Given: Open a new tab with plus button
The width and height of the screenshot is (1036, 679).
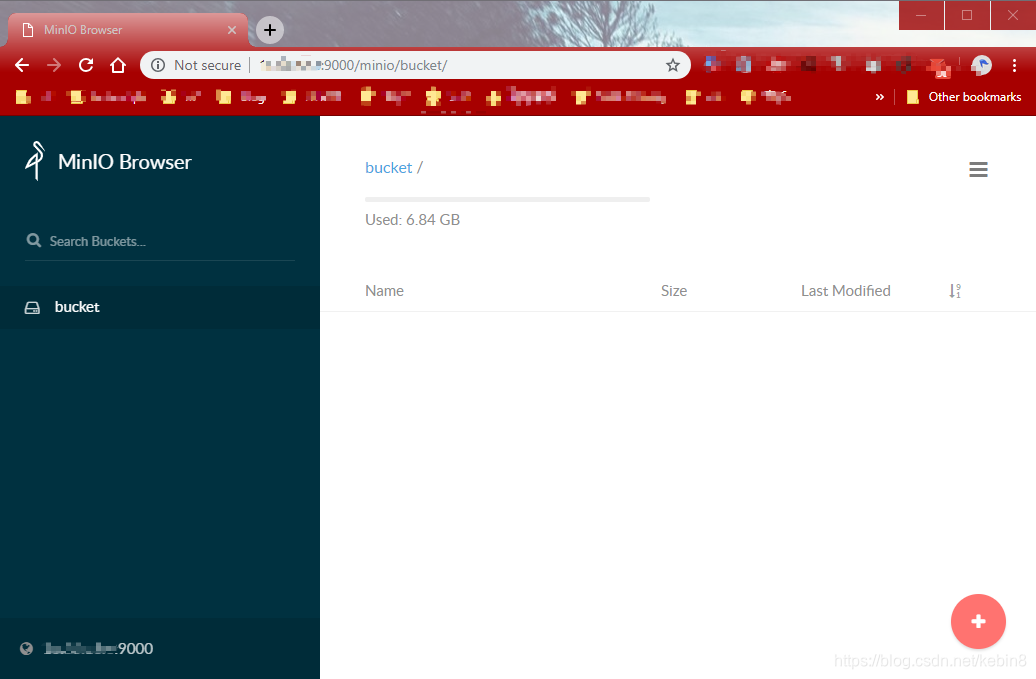Looking at the screenshot, I should coord(270,30).
